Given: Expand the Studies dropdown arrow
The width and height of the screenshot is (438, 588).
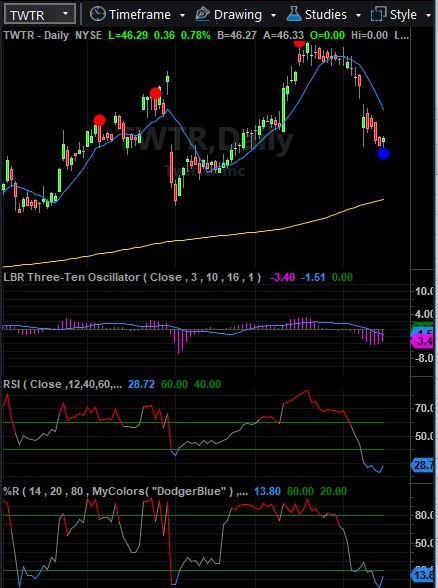Looking at the screenshot, I should point(358,15).
